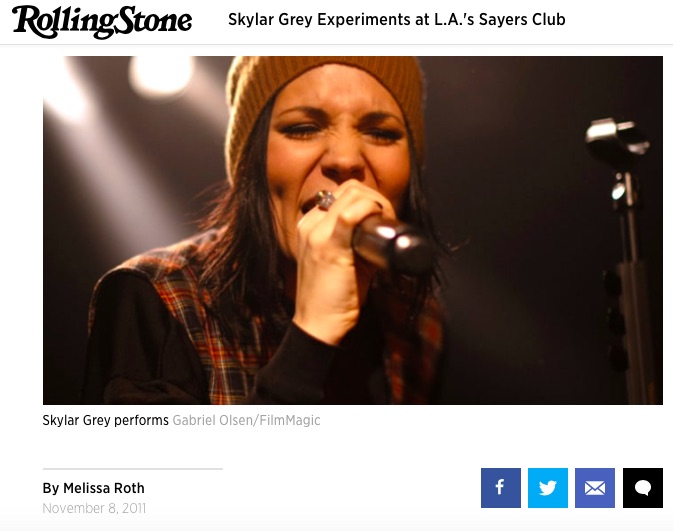The width and height of the screenshot is (673, 531).
Task: Click the letter f on Facebook button
Action: point(500,487)
